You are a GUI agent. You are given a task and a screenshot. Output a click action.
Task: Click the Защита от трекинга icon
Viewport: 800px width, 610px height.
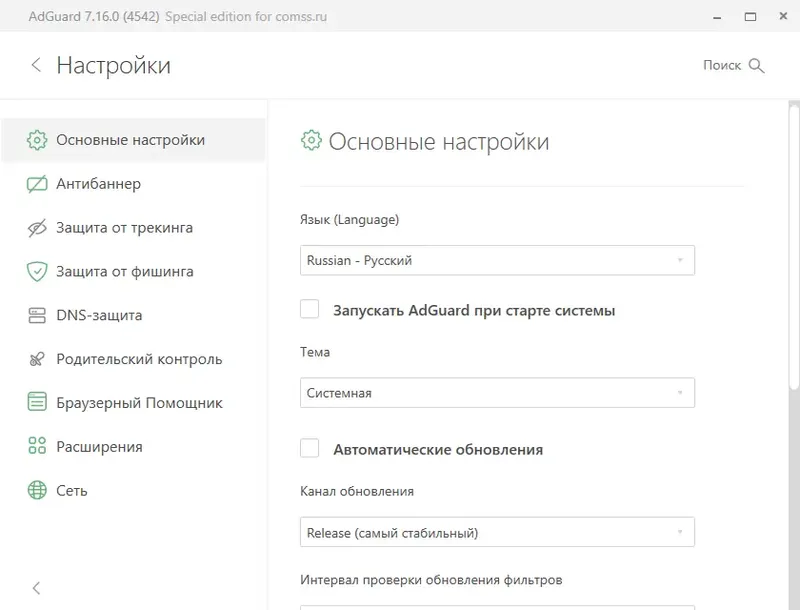[37, 227]
